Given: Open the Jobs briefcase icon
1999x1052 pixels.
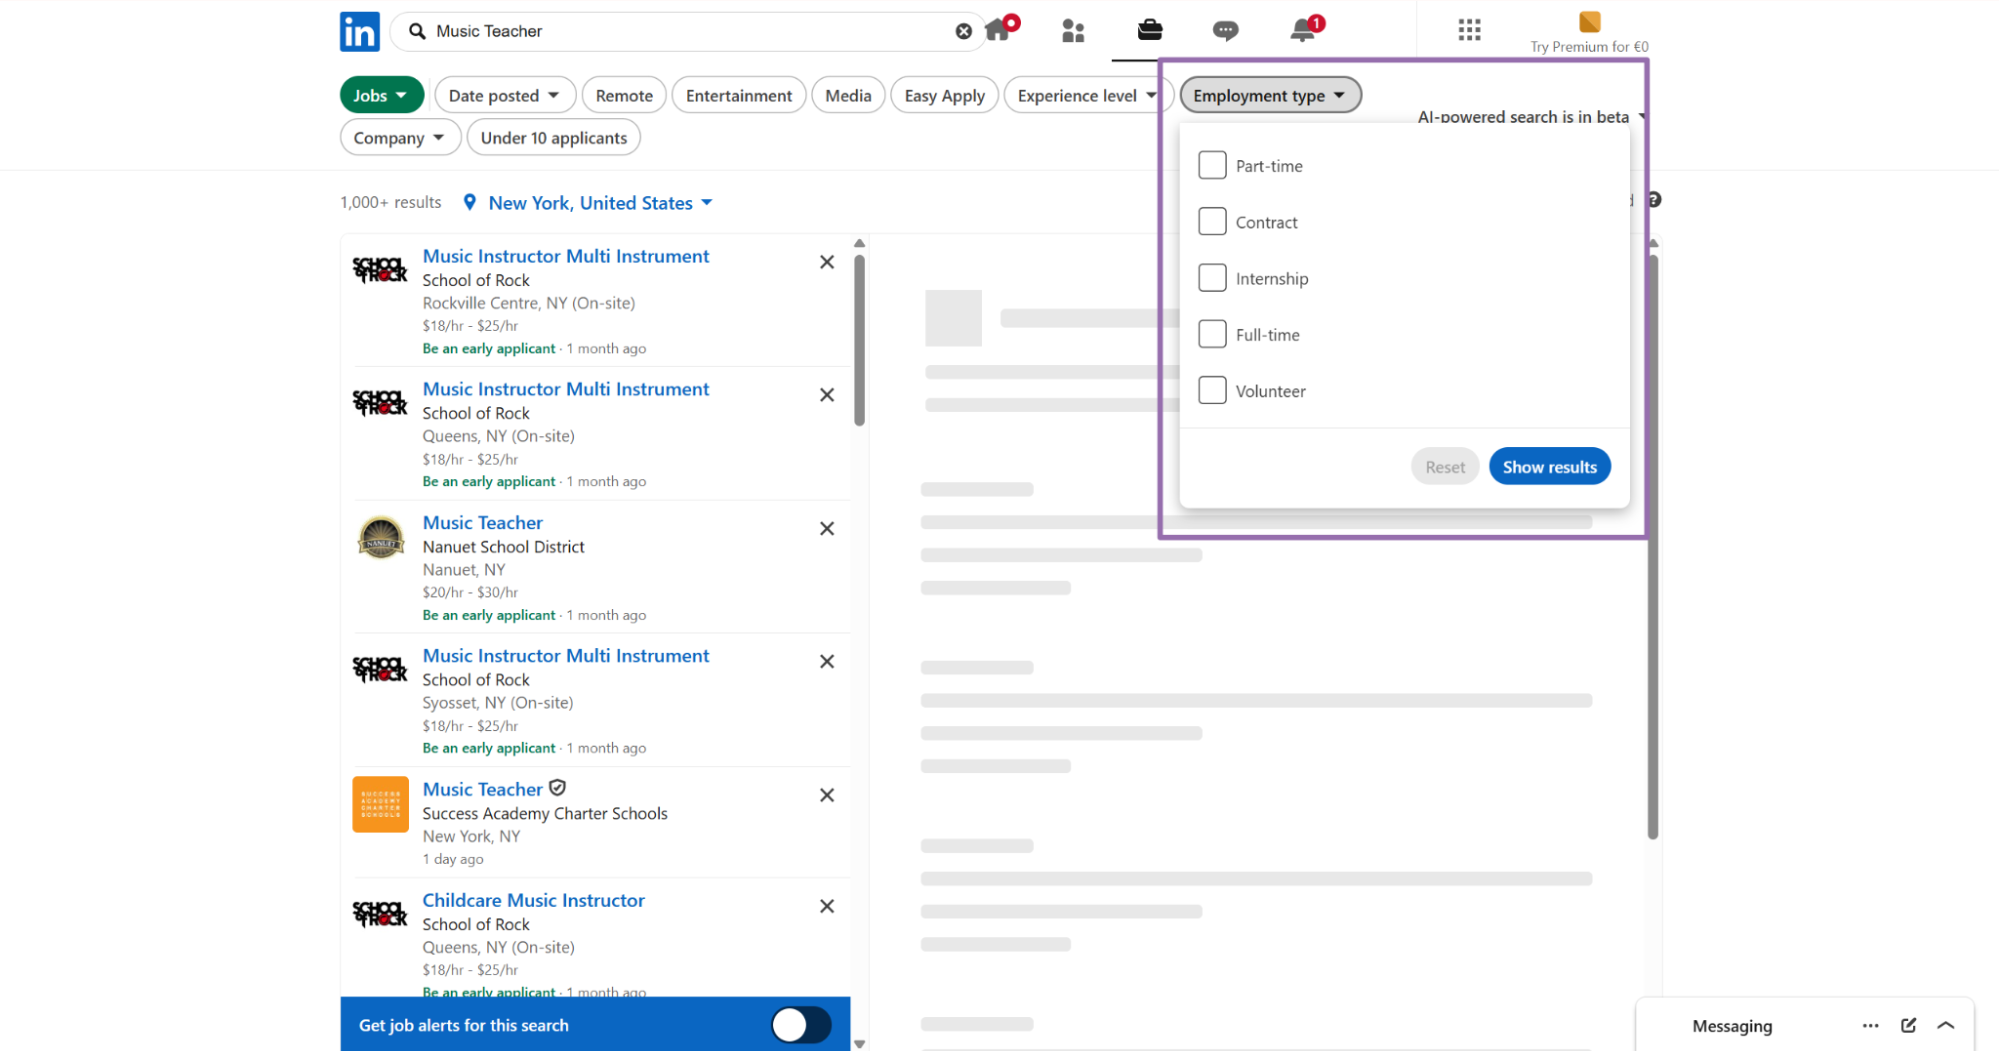Looking at the screenshot, I should [x=1150, y=30].
